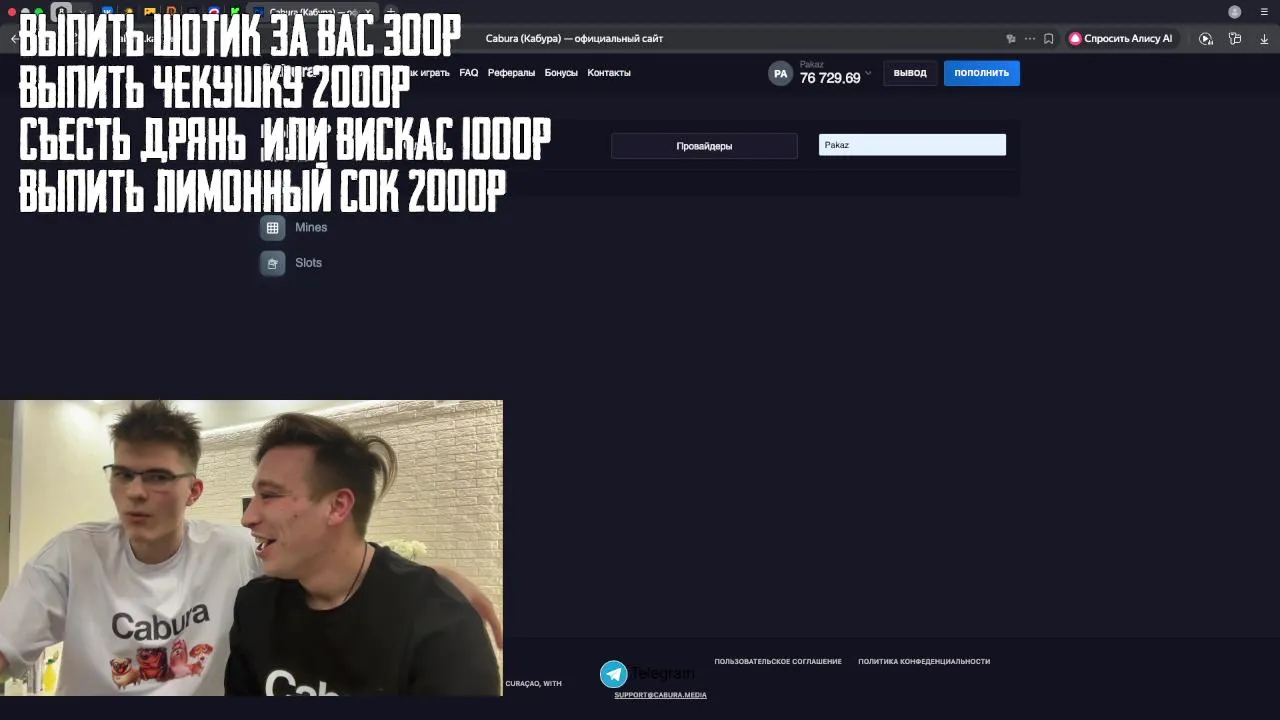Viewport: 1280px width, 720px height.
Task: Open a new browser tab
Action: point(391,12)
